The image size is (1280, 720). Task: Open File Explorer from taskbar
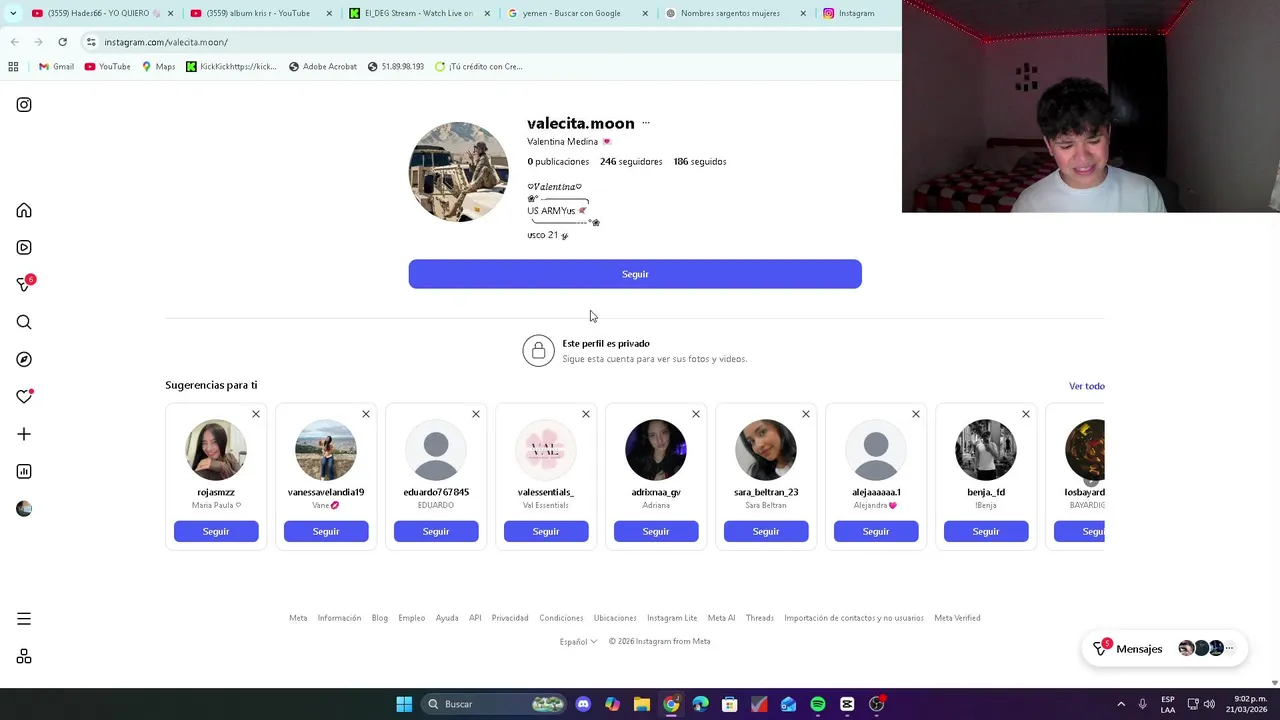click(x=642, y=704)
